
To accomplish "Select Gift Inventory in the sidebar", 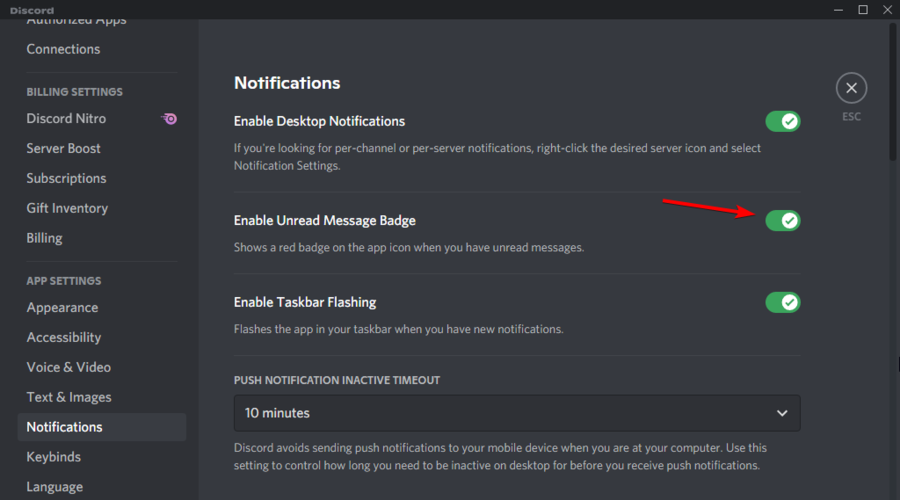I will coord(67,209).
